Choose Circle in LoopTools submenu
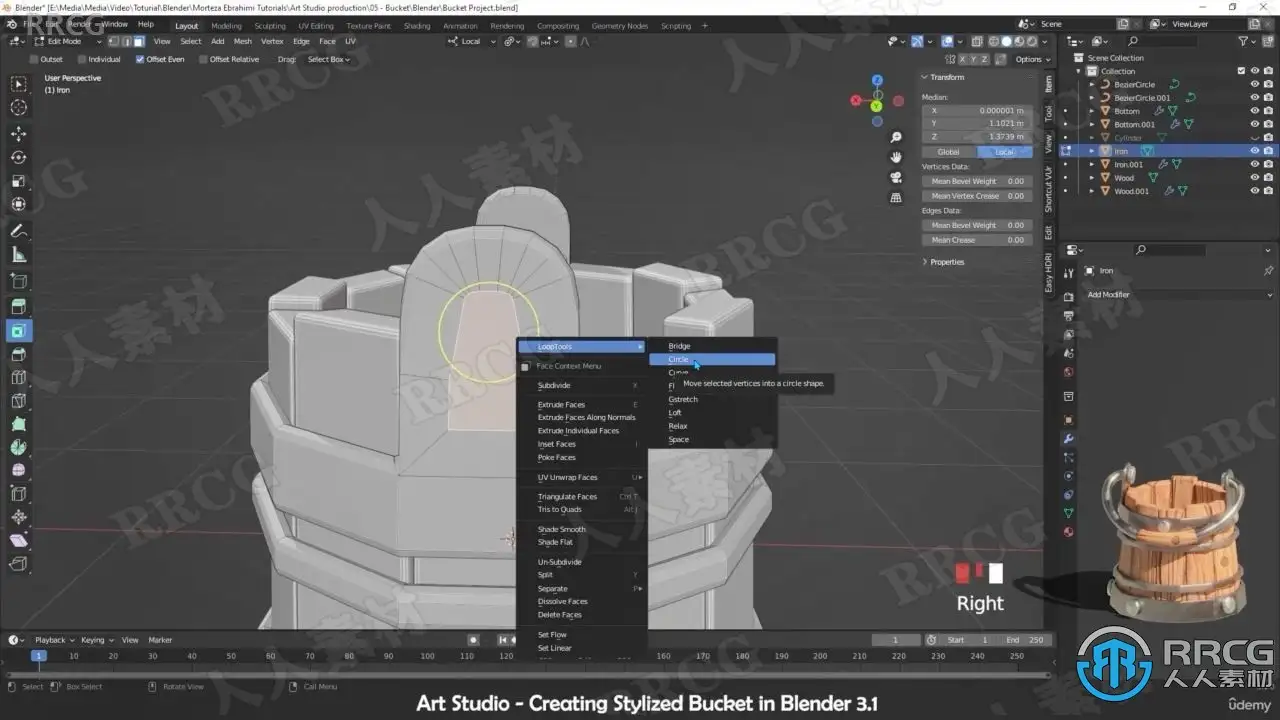 tap(711, 359)
